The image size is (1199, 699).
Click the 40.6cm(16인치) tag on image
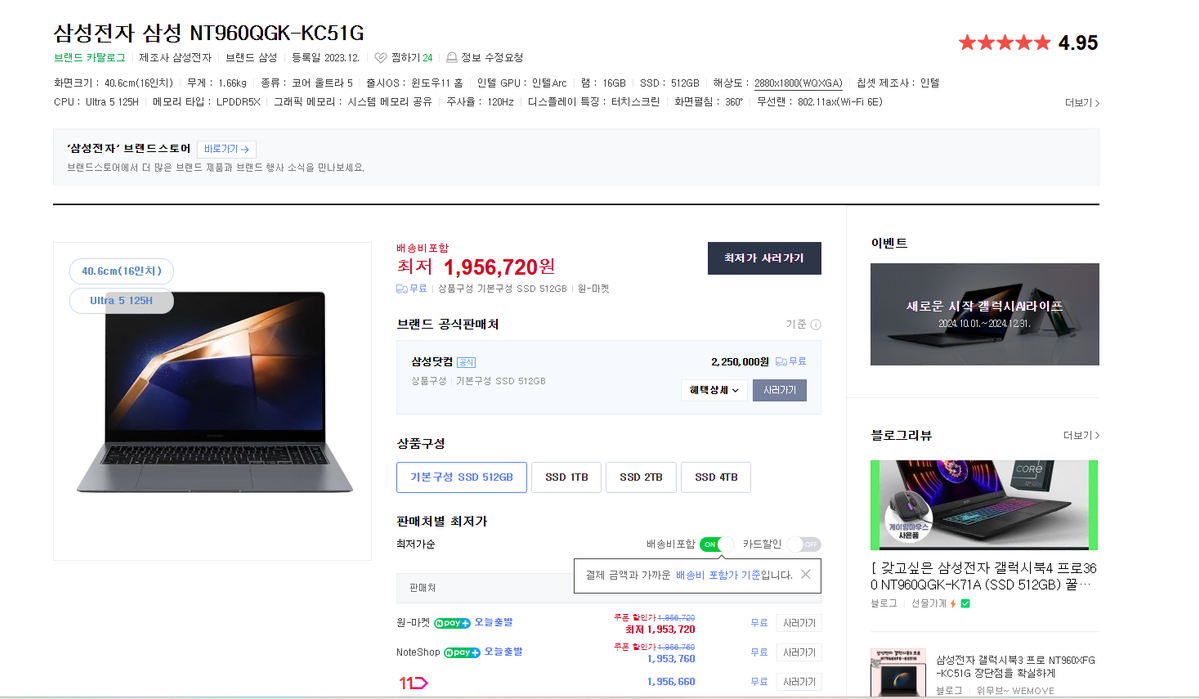click(122, 271)
